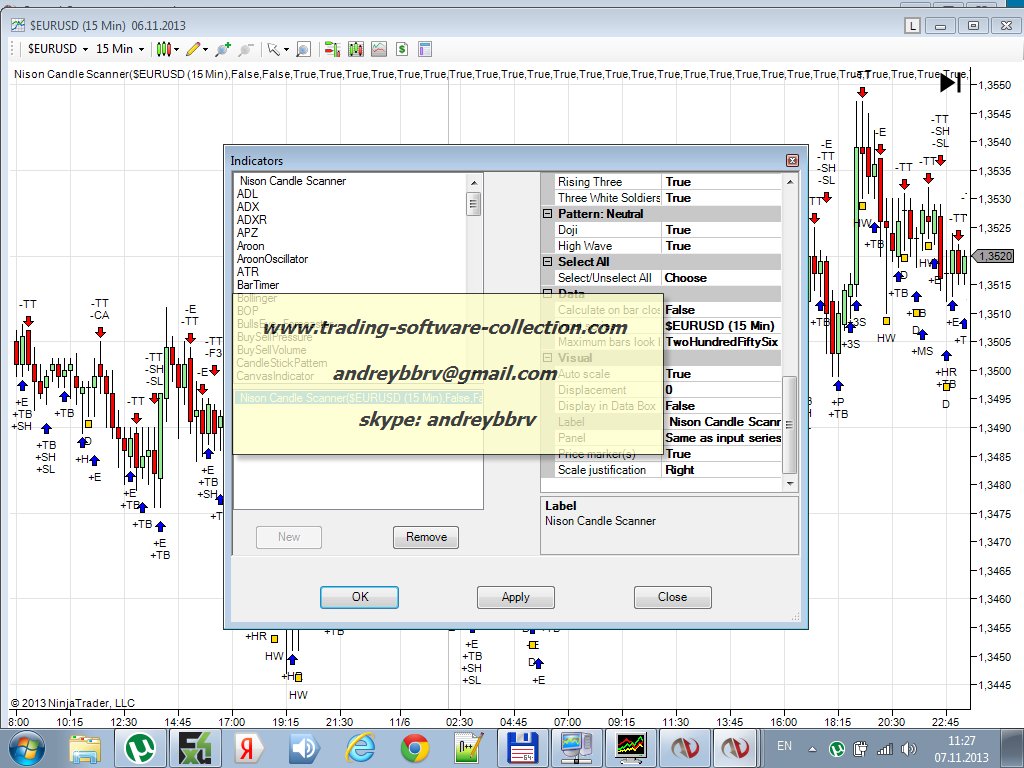
Task: Collapse the Pattern: Neutral section
Action: tap(548, 214)
